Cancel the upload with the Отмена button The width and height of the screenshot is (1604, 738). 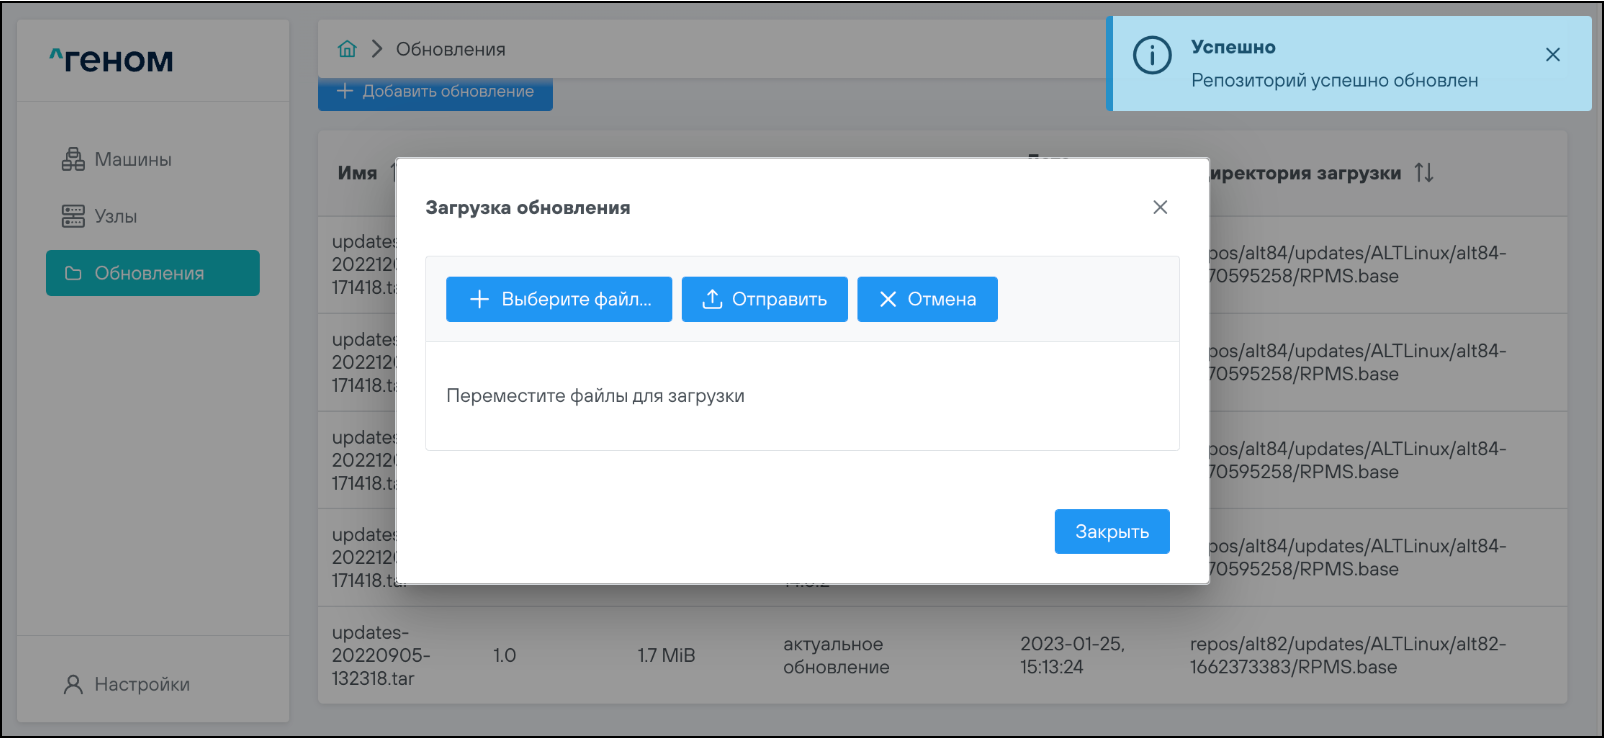tap(927, 299)
